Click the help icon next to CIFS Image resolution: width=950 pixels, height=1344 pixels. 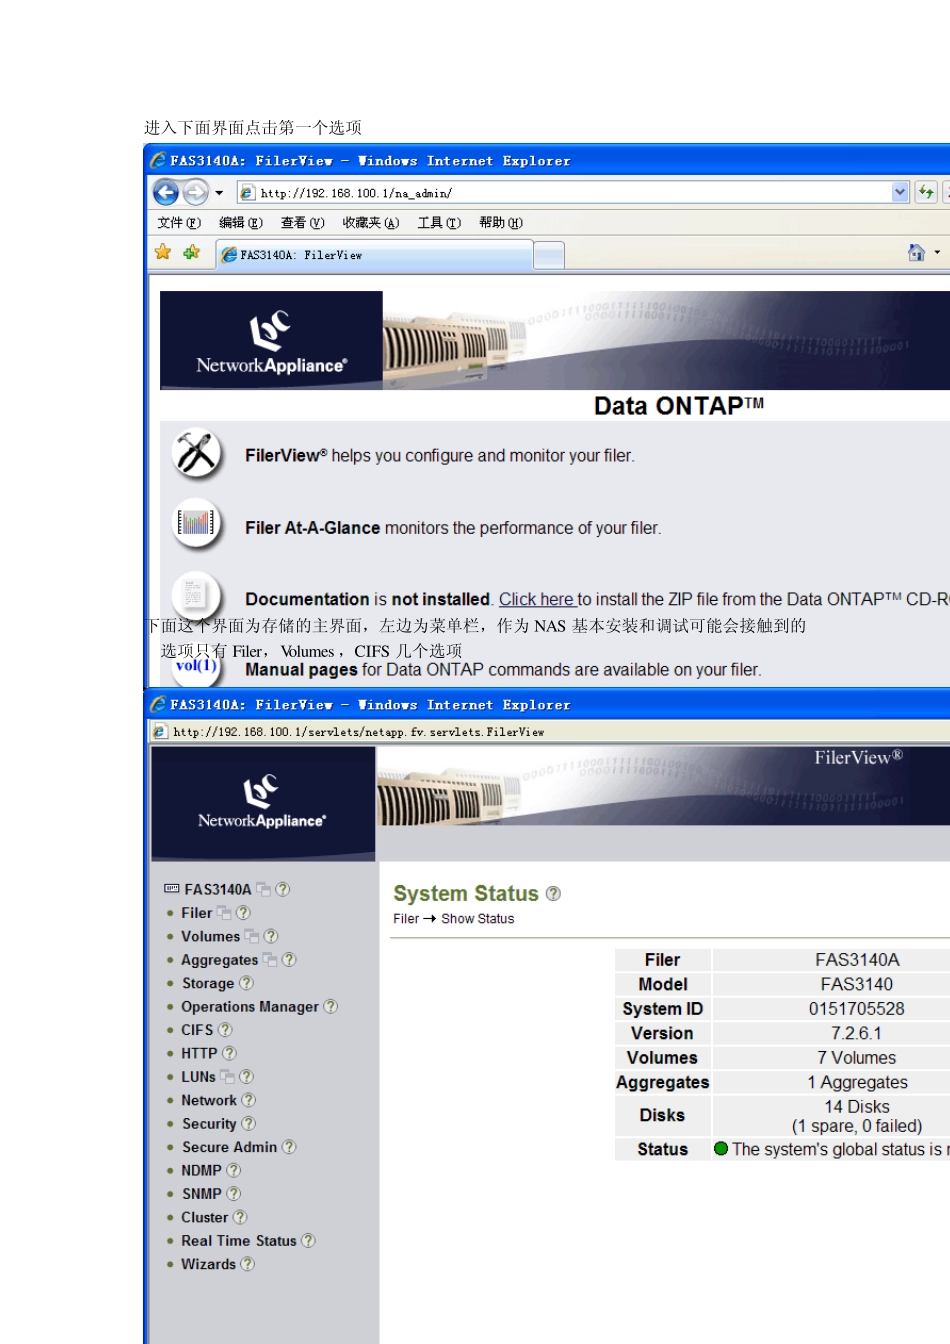[x=225, y=1030]
